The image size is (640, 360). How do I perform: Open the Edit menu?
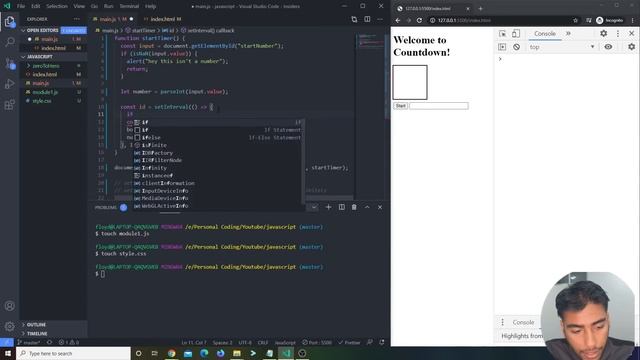click(x=36, y=6)
